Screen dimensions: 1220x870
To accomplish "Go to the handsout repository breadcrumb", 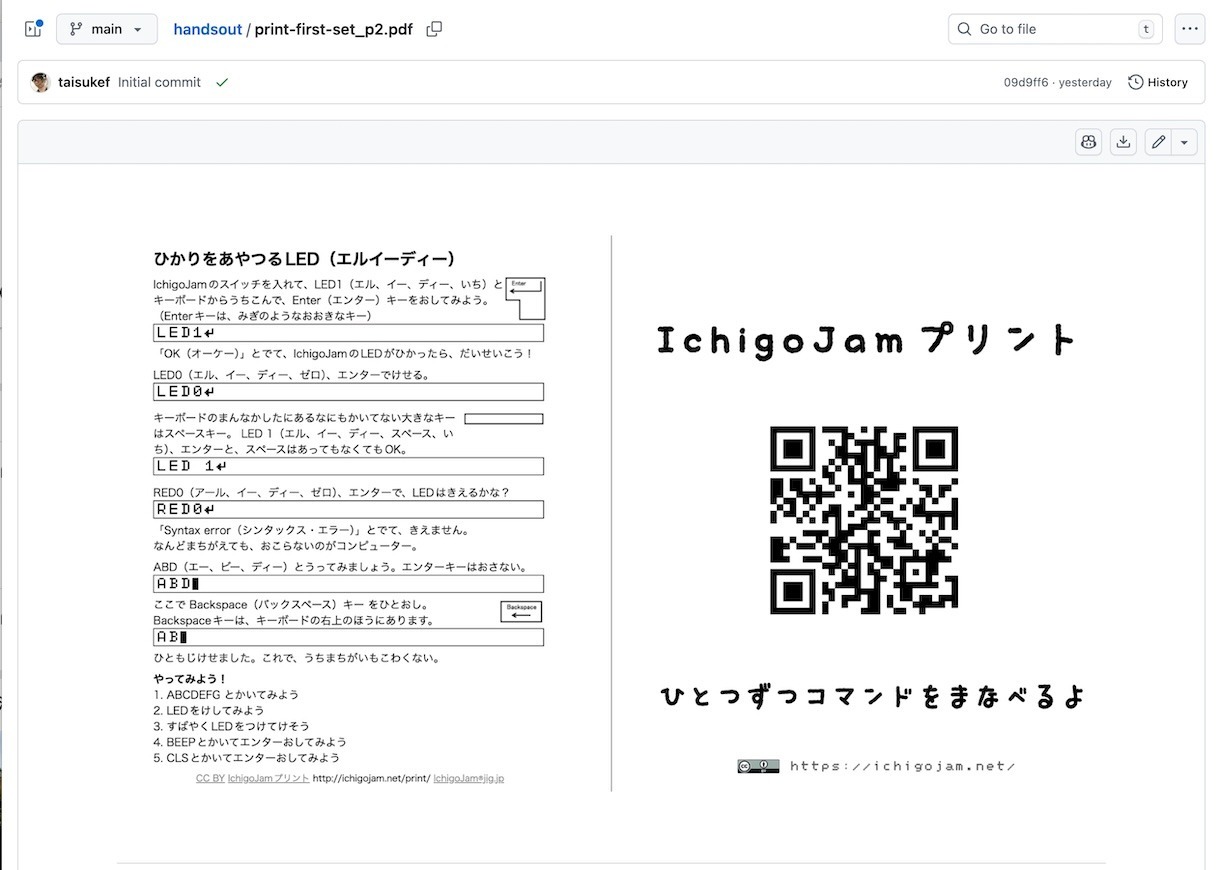I will pos(207,29).
